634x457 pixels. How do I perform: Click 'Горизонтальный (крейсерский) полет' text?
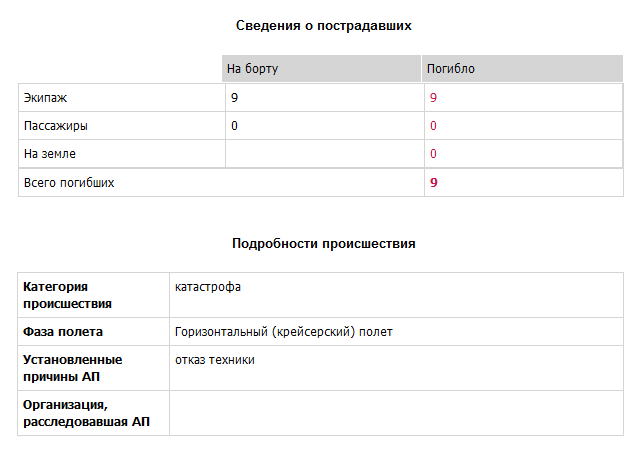tap(284, 332)
